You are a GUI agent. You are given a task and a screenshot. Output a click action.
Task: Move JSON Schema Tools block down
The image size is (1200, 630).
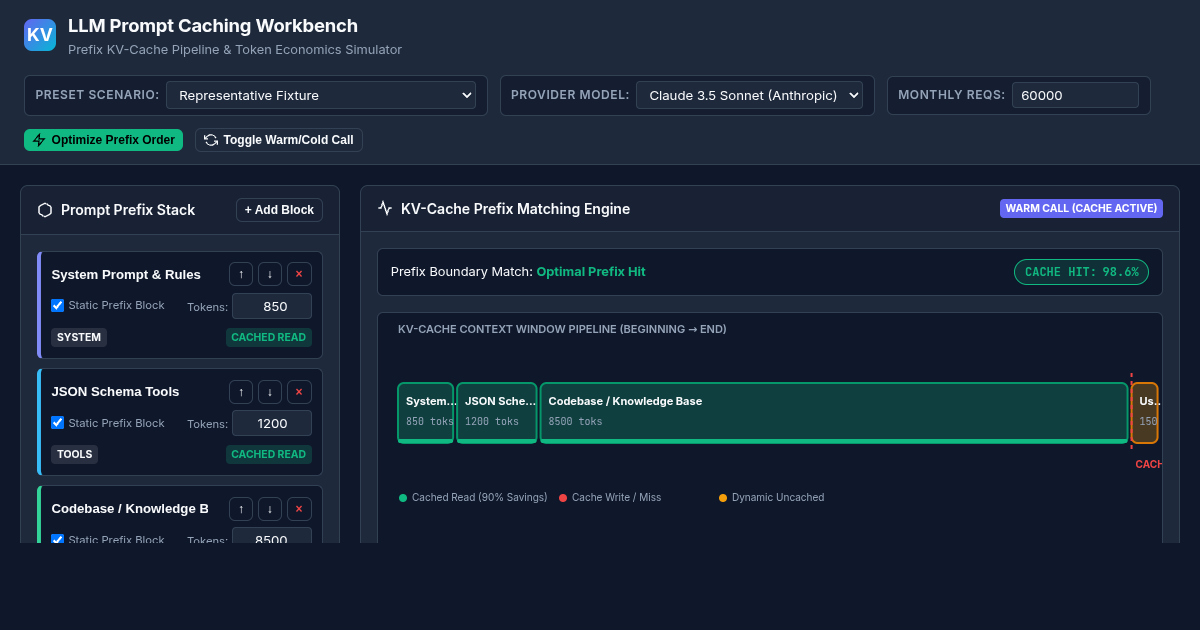(270, 391)
